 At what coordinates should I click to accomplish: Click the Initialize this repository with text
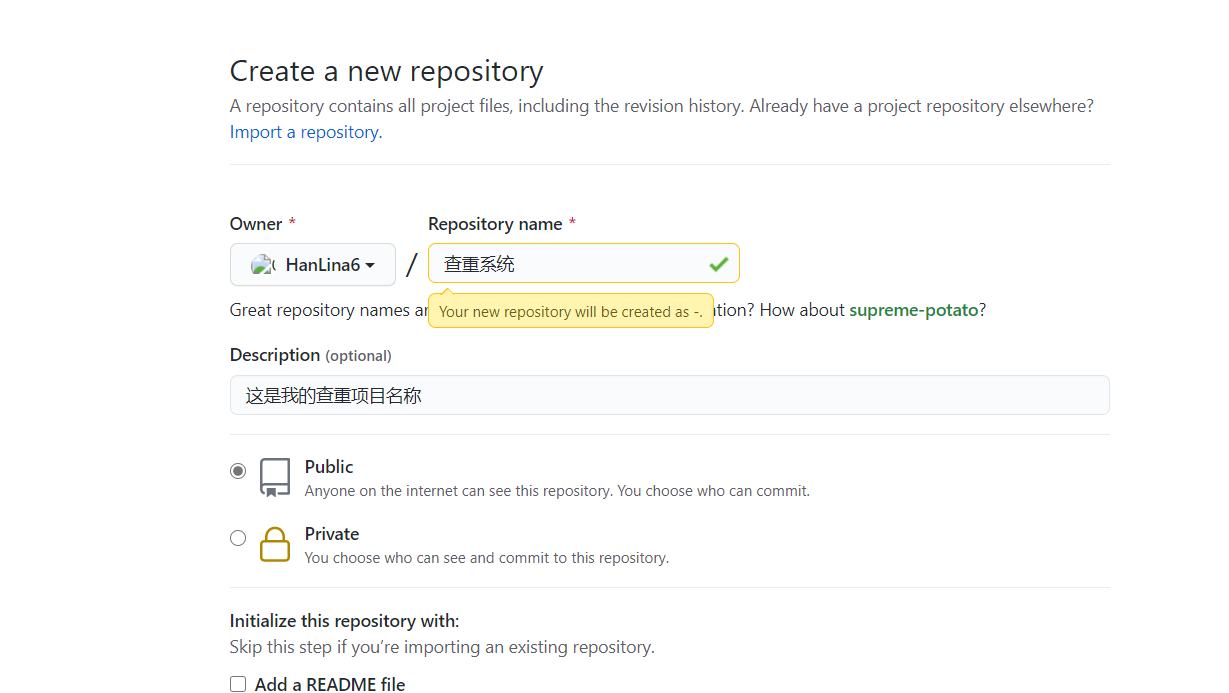pos(345,621)
